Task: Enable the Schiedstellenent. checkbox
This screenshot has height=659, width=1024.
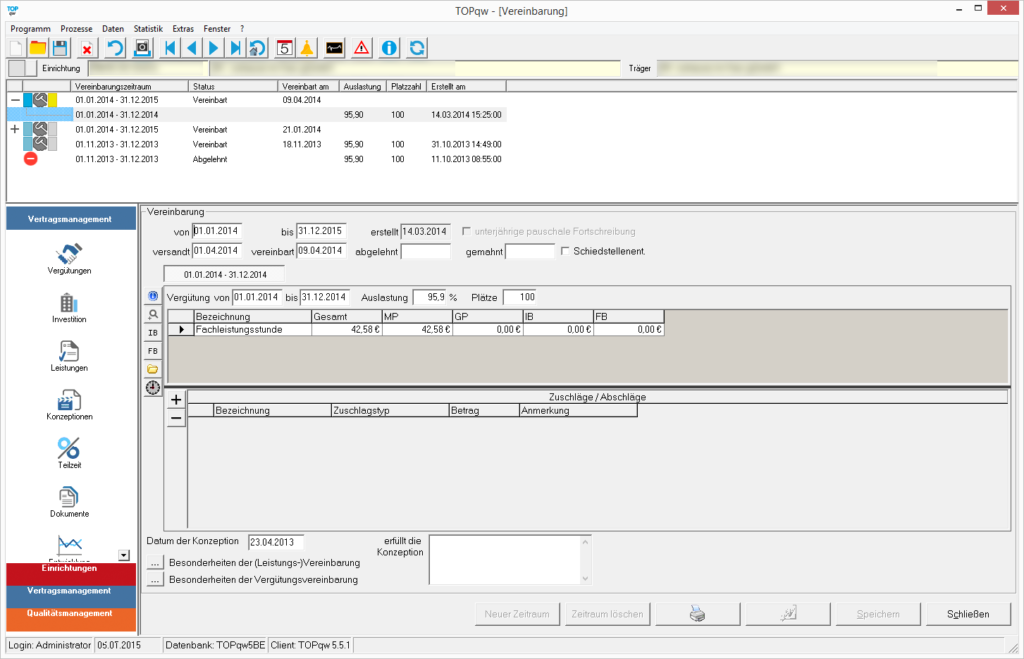Action: (566, 250)
